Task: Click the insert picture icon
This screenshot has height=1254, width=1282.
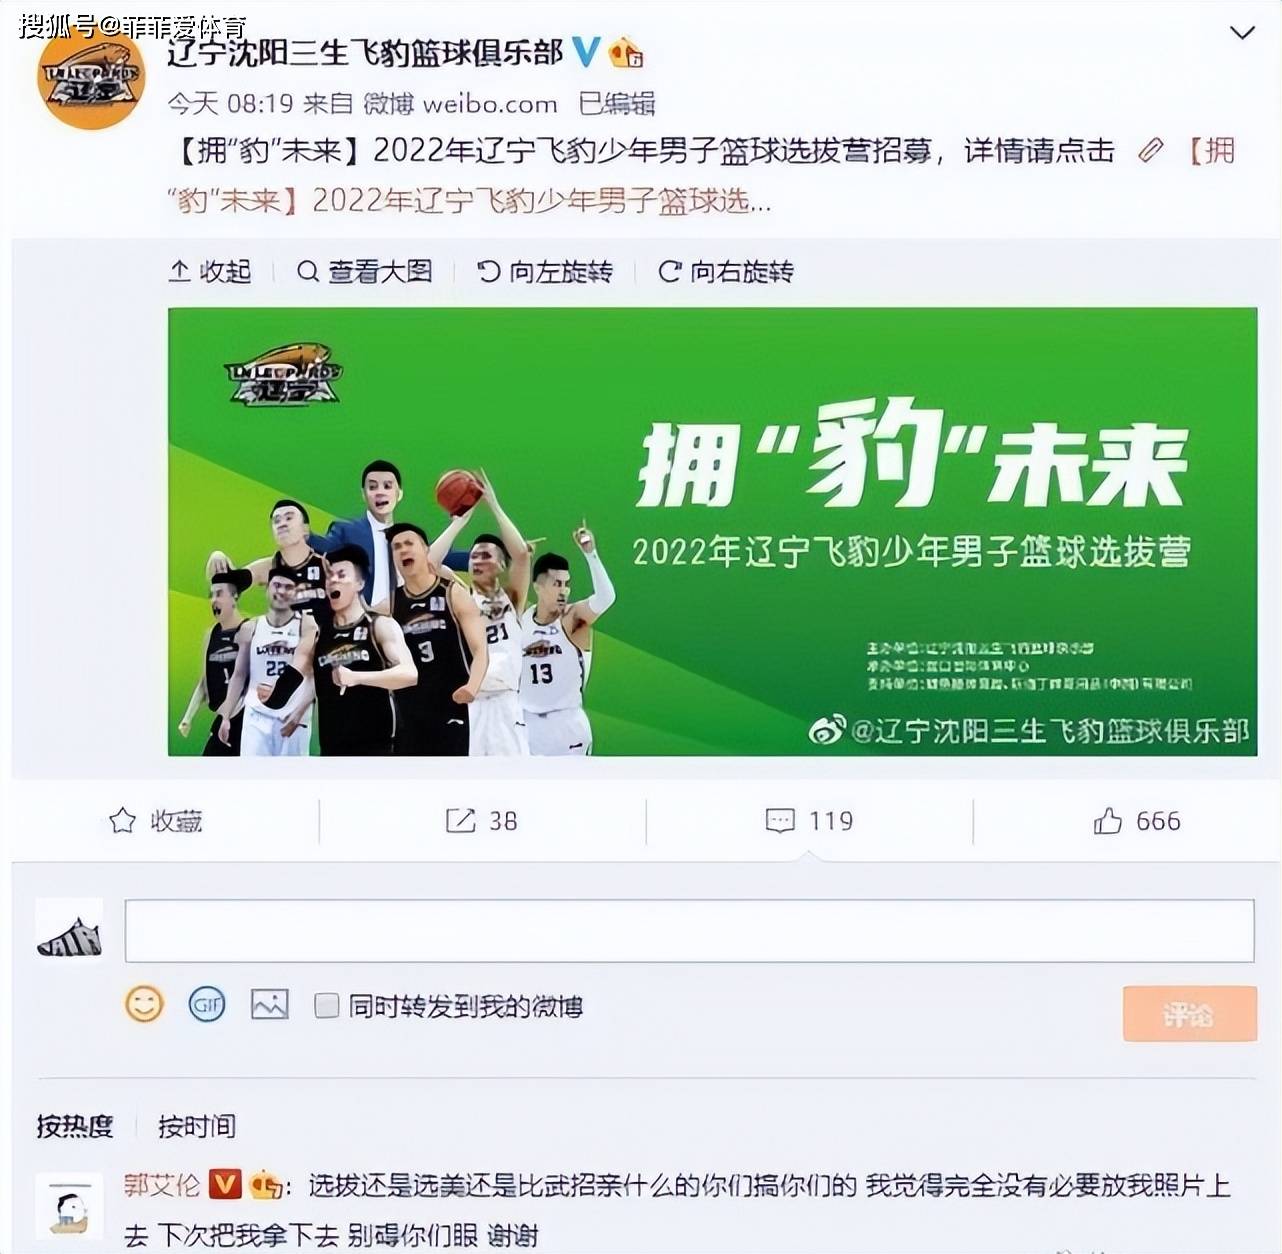Action: (269, 1004)
